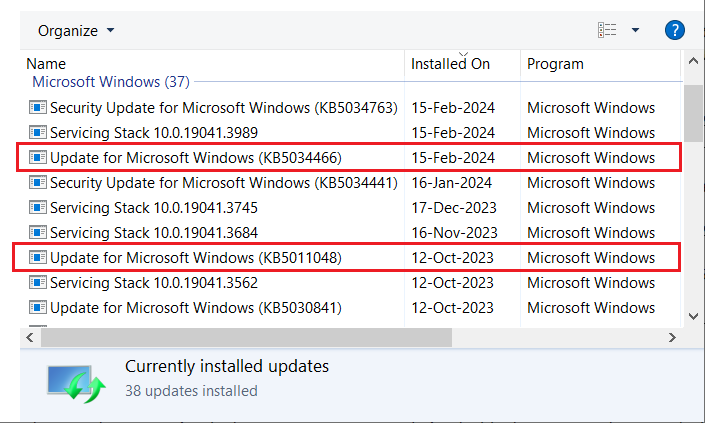Viewport: 705px width, 423px height.
Task: Collapse the Microsoft Windows (37) group
Action: coord(110,82)
